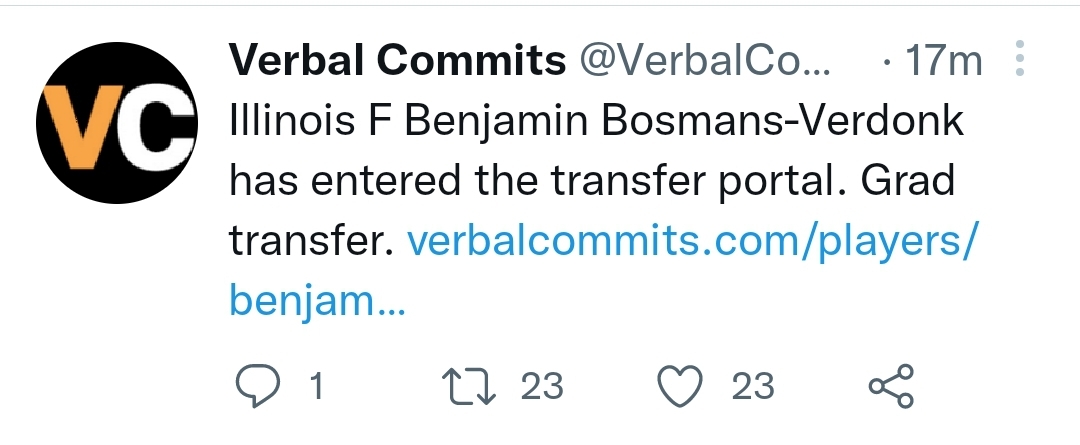The width and height of the screenshot is (1080, 445).
Task: Click the like count next to the heart
Action: 752,385
